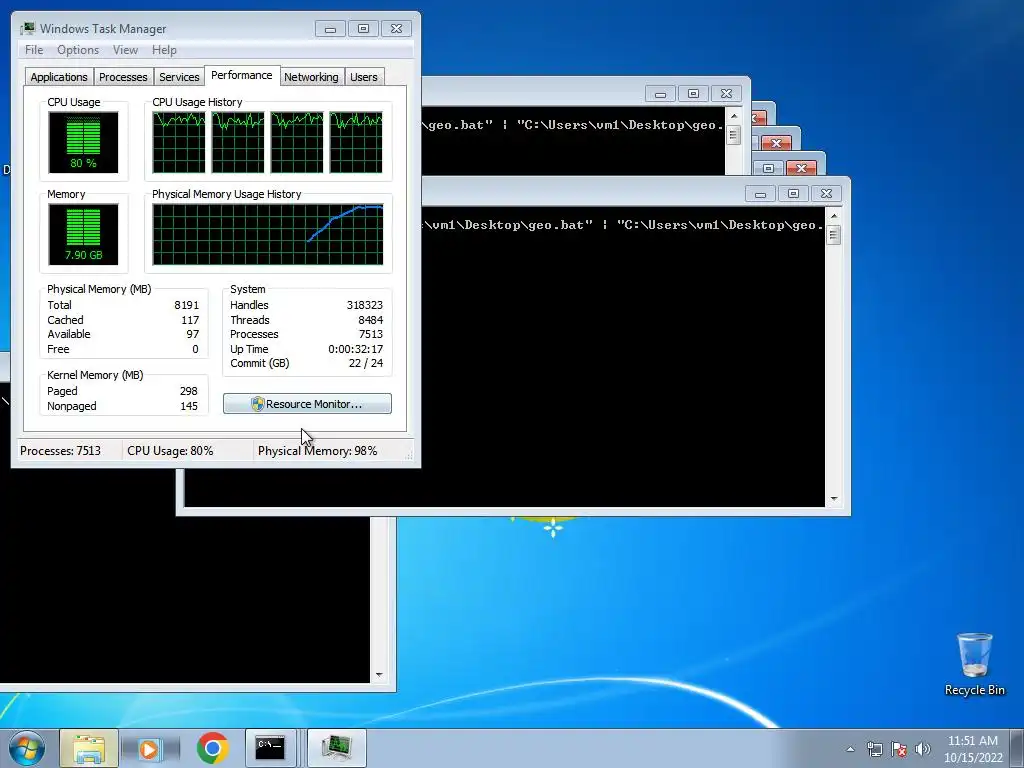The width and height of the screenshot is (1024, 768).
Task: Close the Windows Task Manager window
Action: click(396, 29)
